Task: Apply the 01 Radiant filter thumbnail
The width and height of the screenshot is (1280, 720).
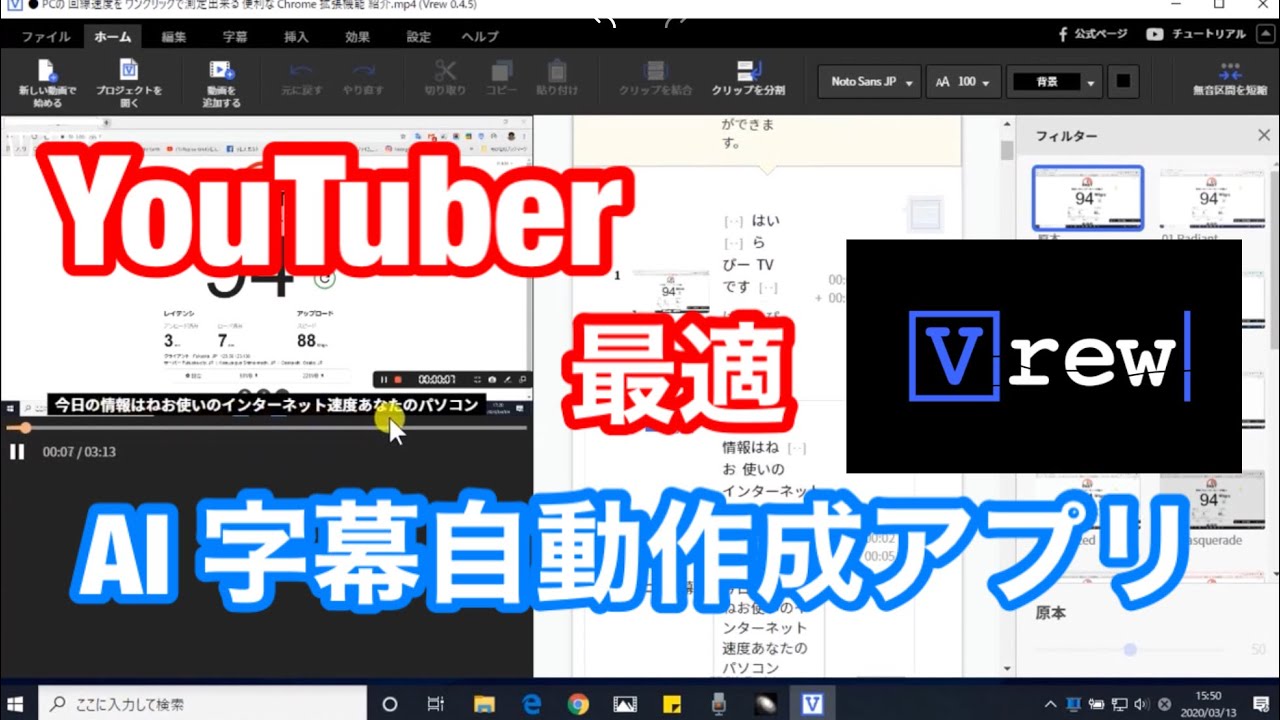Action: (1214, 199)
